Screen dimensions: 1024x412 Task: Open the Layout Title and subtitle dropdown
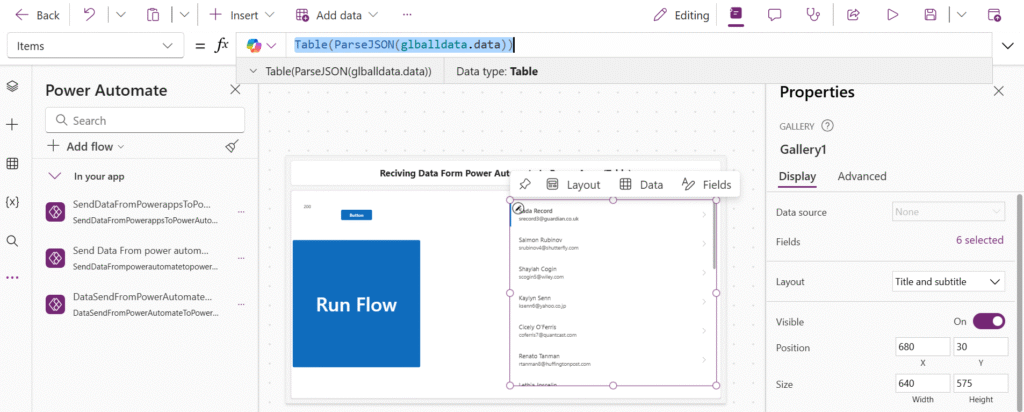948,282
